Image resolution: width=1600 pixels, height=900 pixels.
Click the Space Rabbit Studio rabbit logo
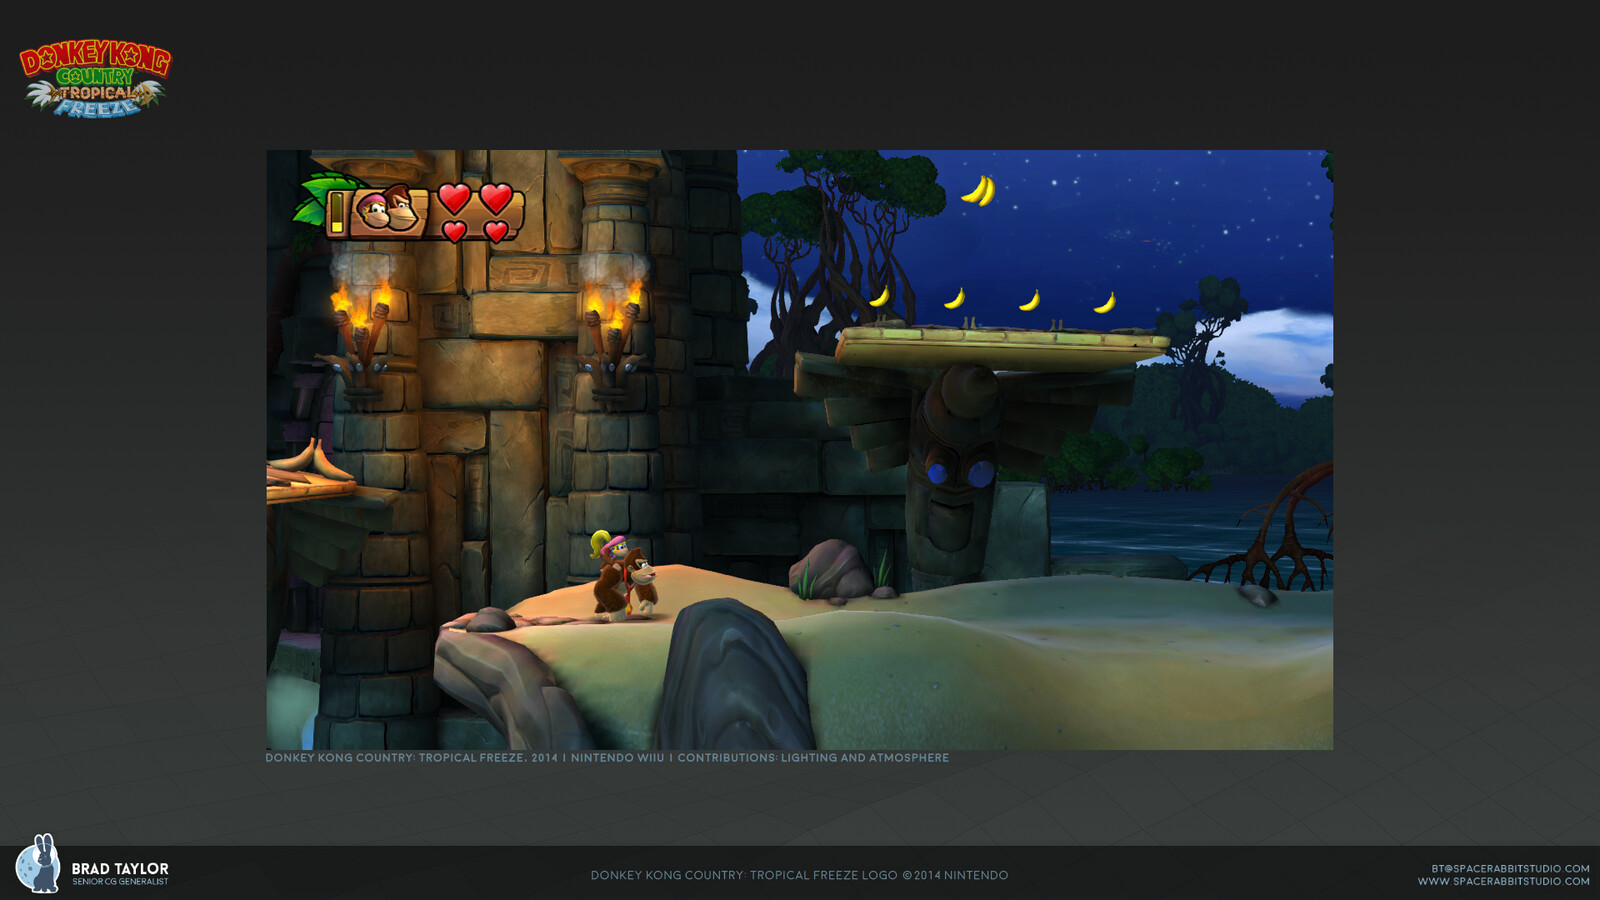click(38, 864)
